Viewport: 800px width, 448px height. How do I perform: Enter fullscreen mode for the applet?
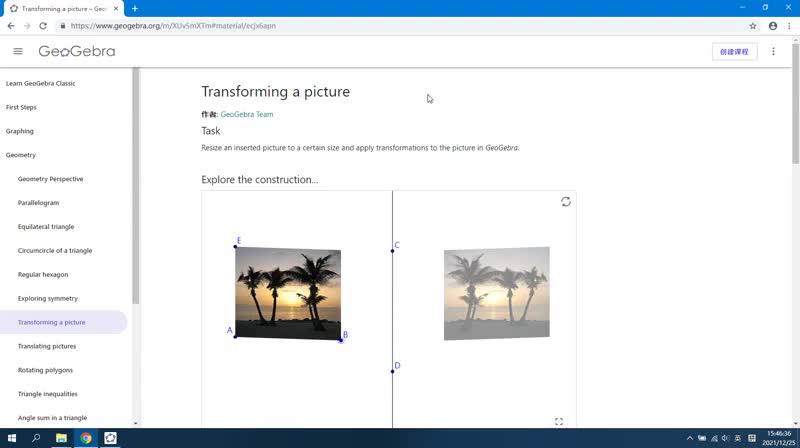click(x=559, y=421)
